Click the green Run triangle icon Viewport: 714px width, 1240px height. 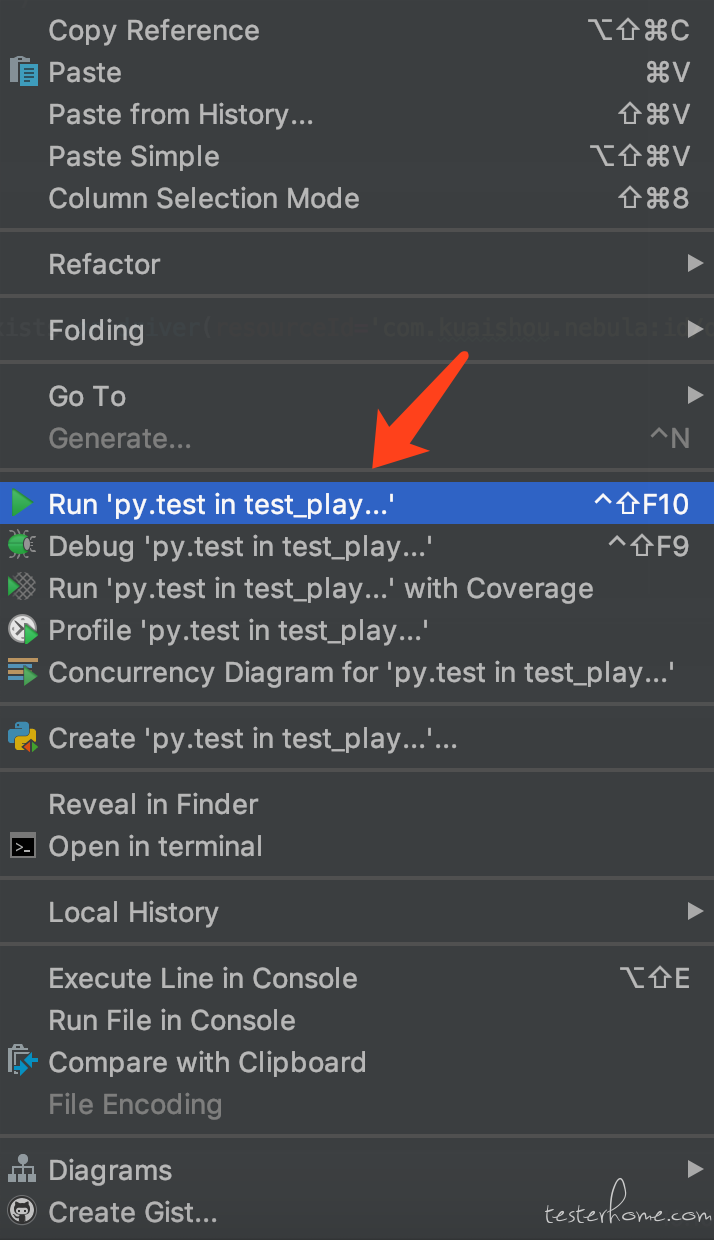tap(22, 504)
